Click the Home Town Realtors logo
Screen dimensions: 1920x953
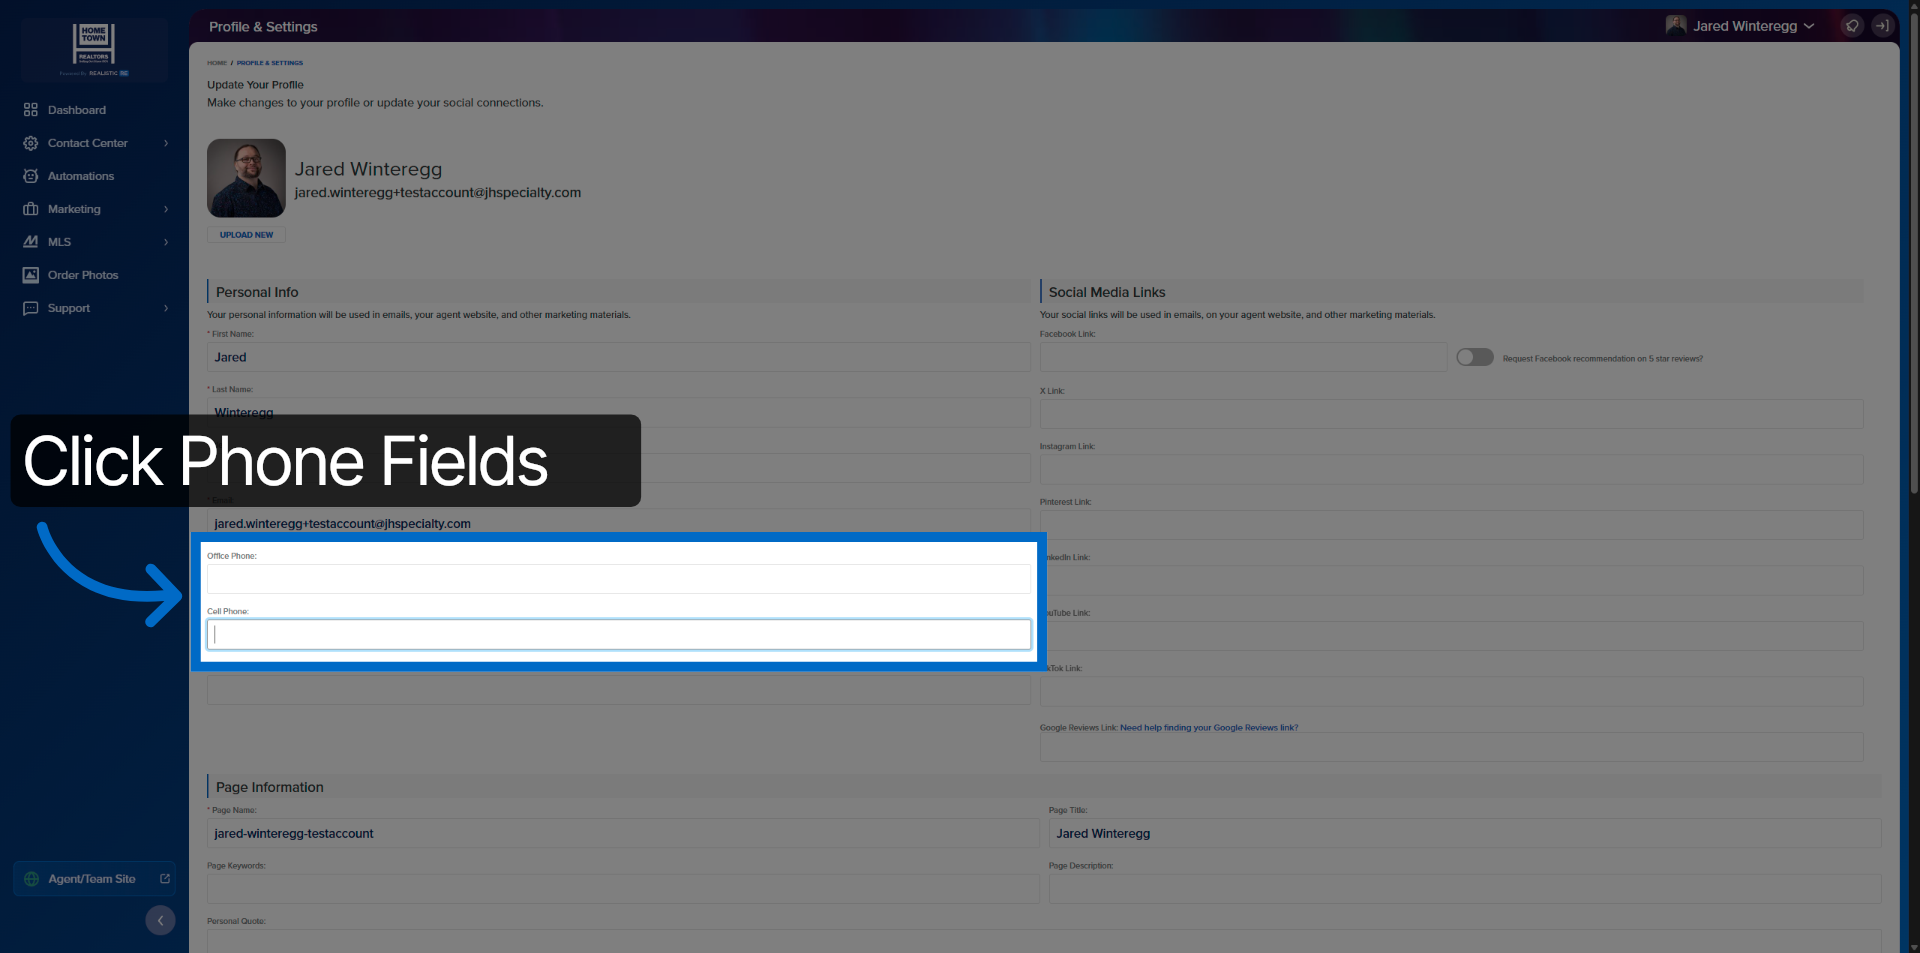[x=94, y=49]
